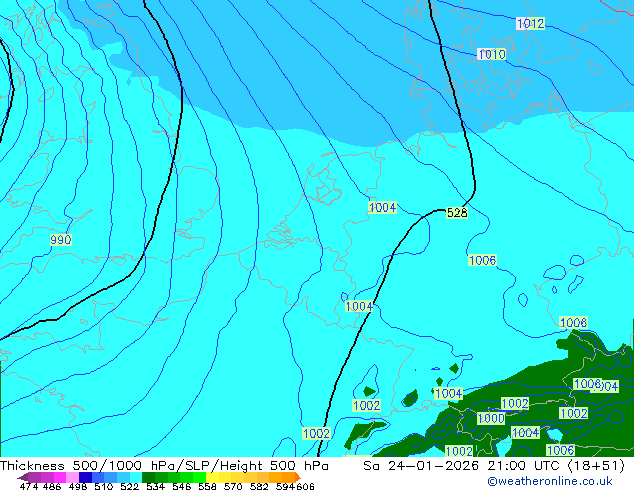This screenshot has width=634, height=490.
Task: Click the pale pink swatch above 498
Action: 72,477
